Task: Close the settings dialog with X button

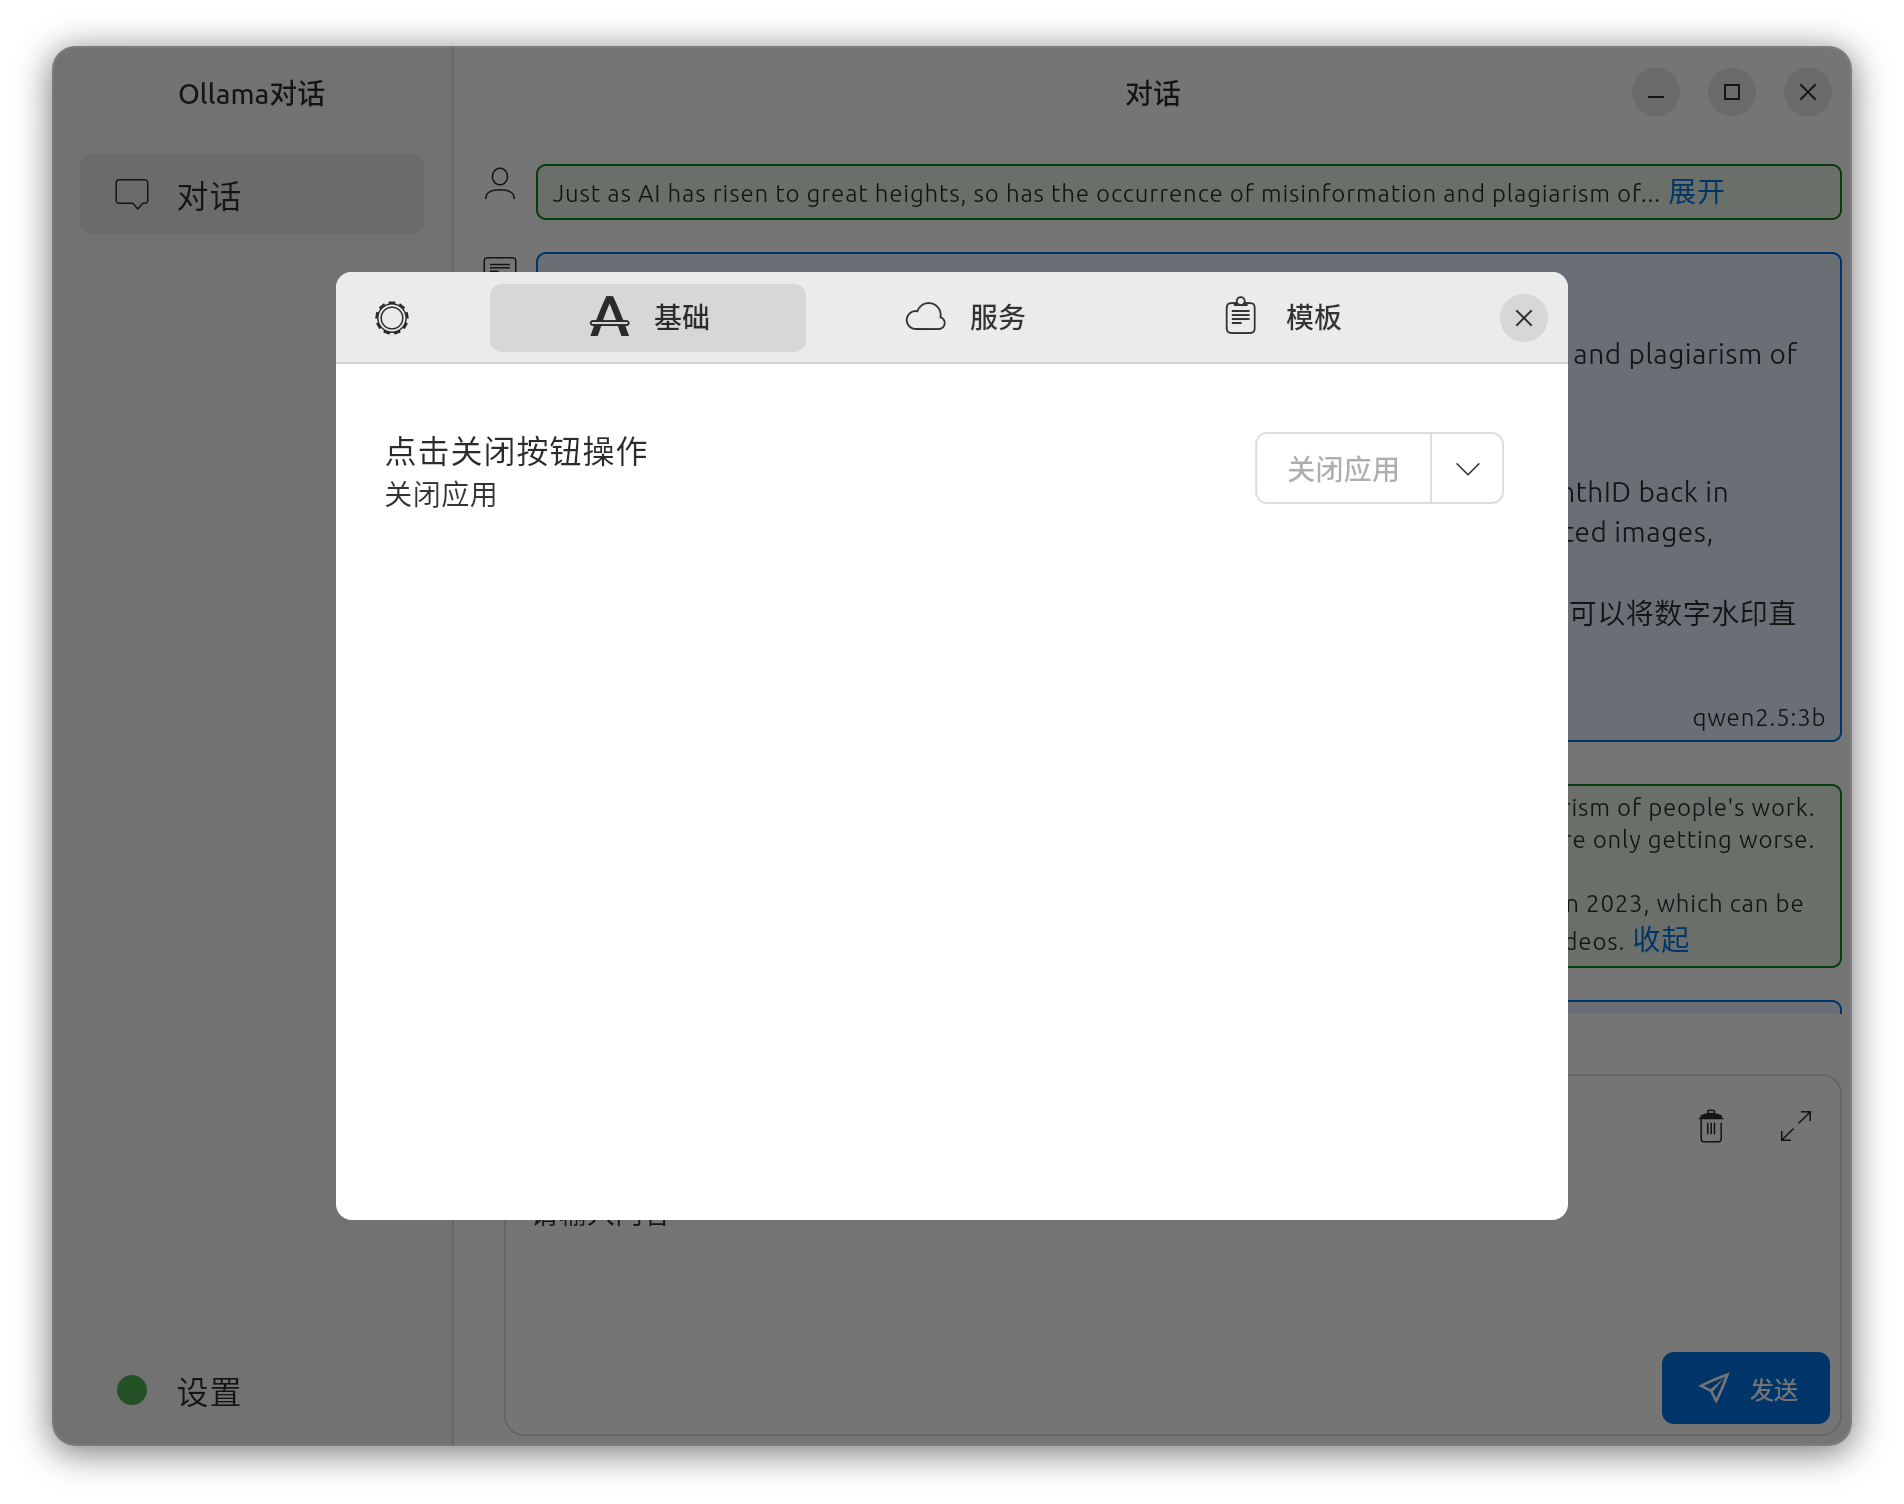Action: tap(1524, 318)
